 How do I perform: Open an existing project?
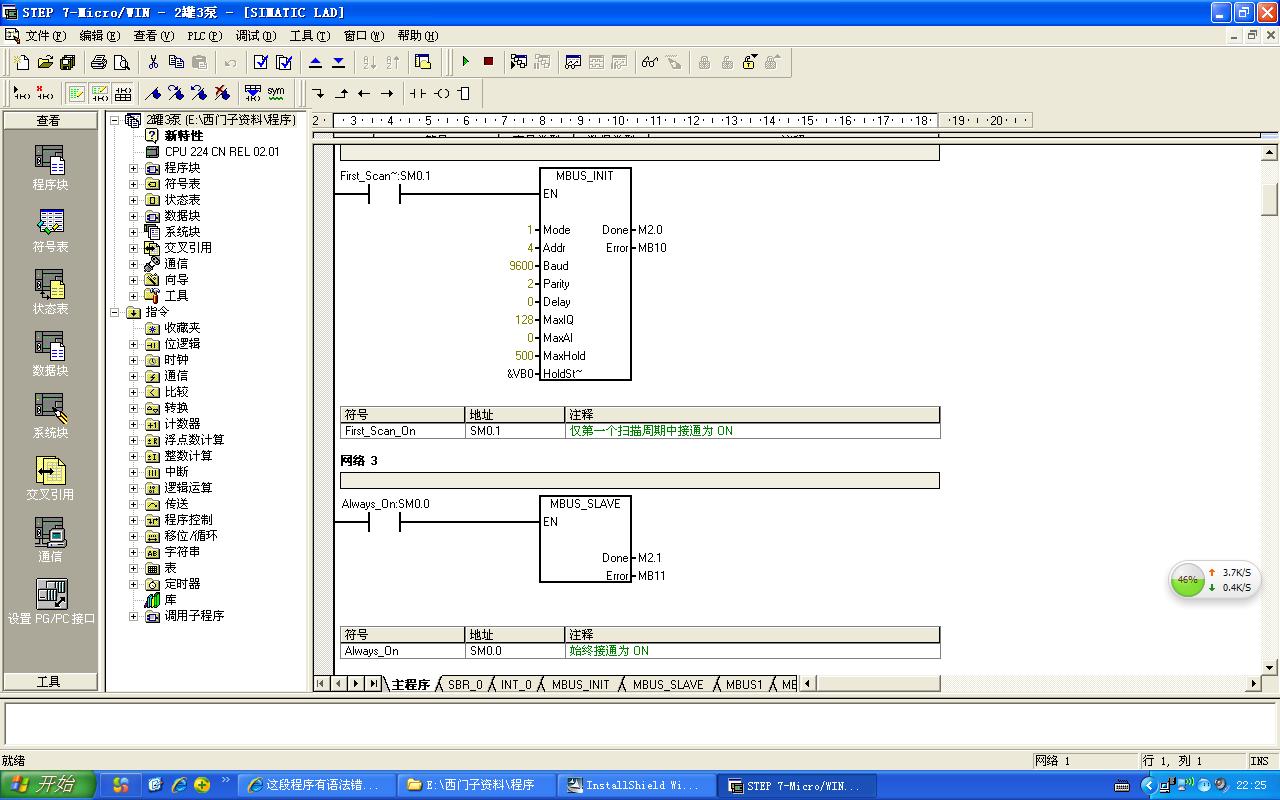tap(45, 62)
